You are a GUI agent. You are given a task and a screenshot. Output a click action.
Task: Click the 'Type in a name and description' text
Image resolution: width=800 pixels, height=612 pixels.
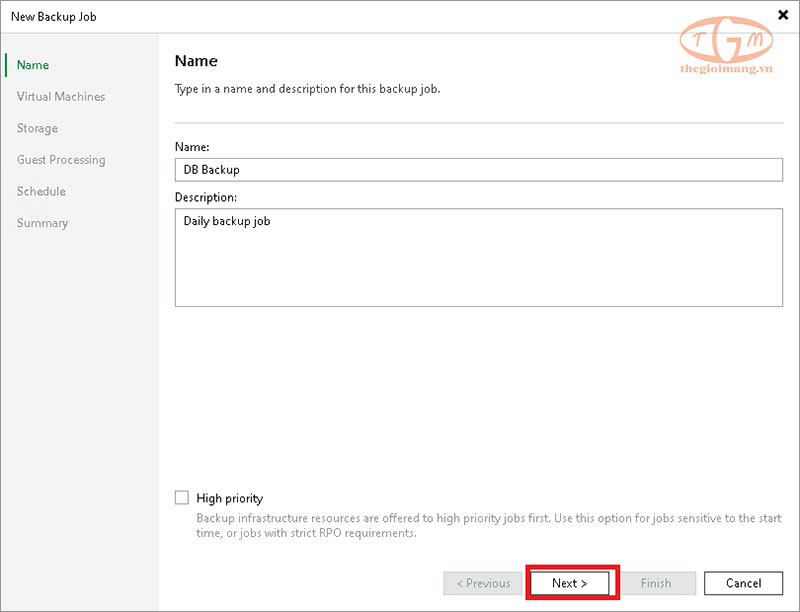click(307, 89)
